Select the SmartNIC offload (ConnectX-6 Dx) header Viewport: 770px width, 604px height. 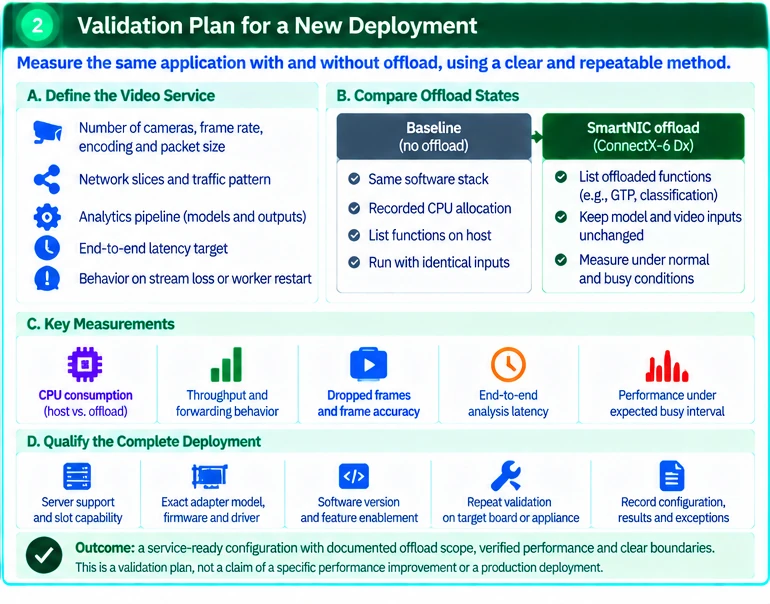click(x=643, y=137)
